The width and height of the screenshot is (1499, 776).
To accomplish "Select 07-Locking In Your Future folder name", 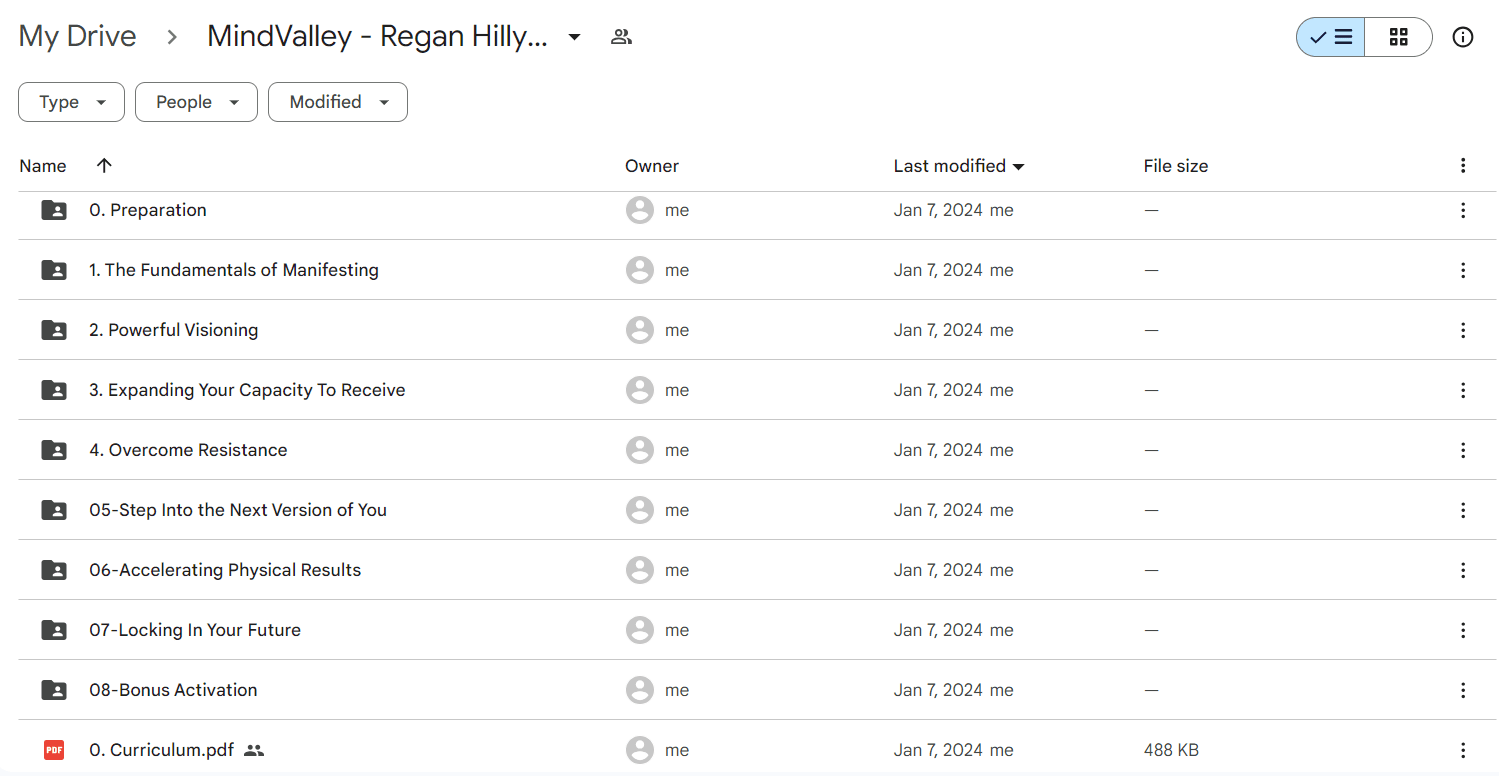I will [195, 630].
